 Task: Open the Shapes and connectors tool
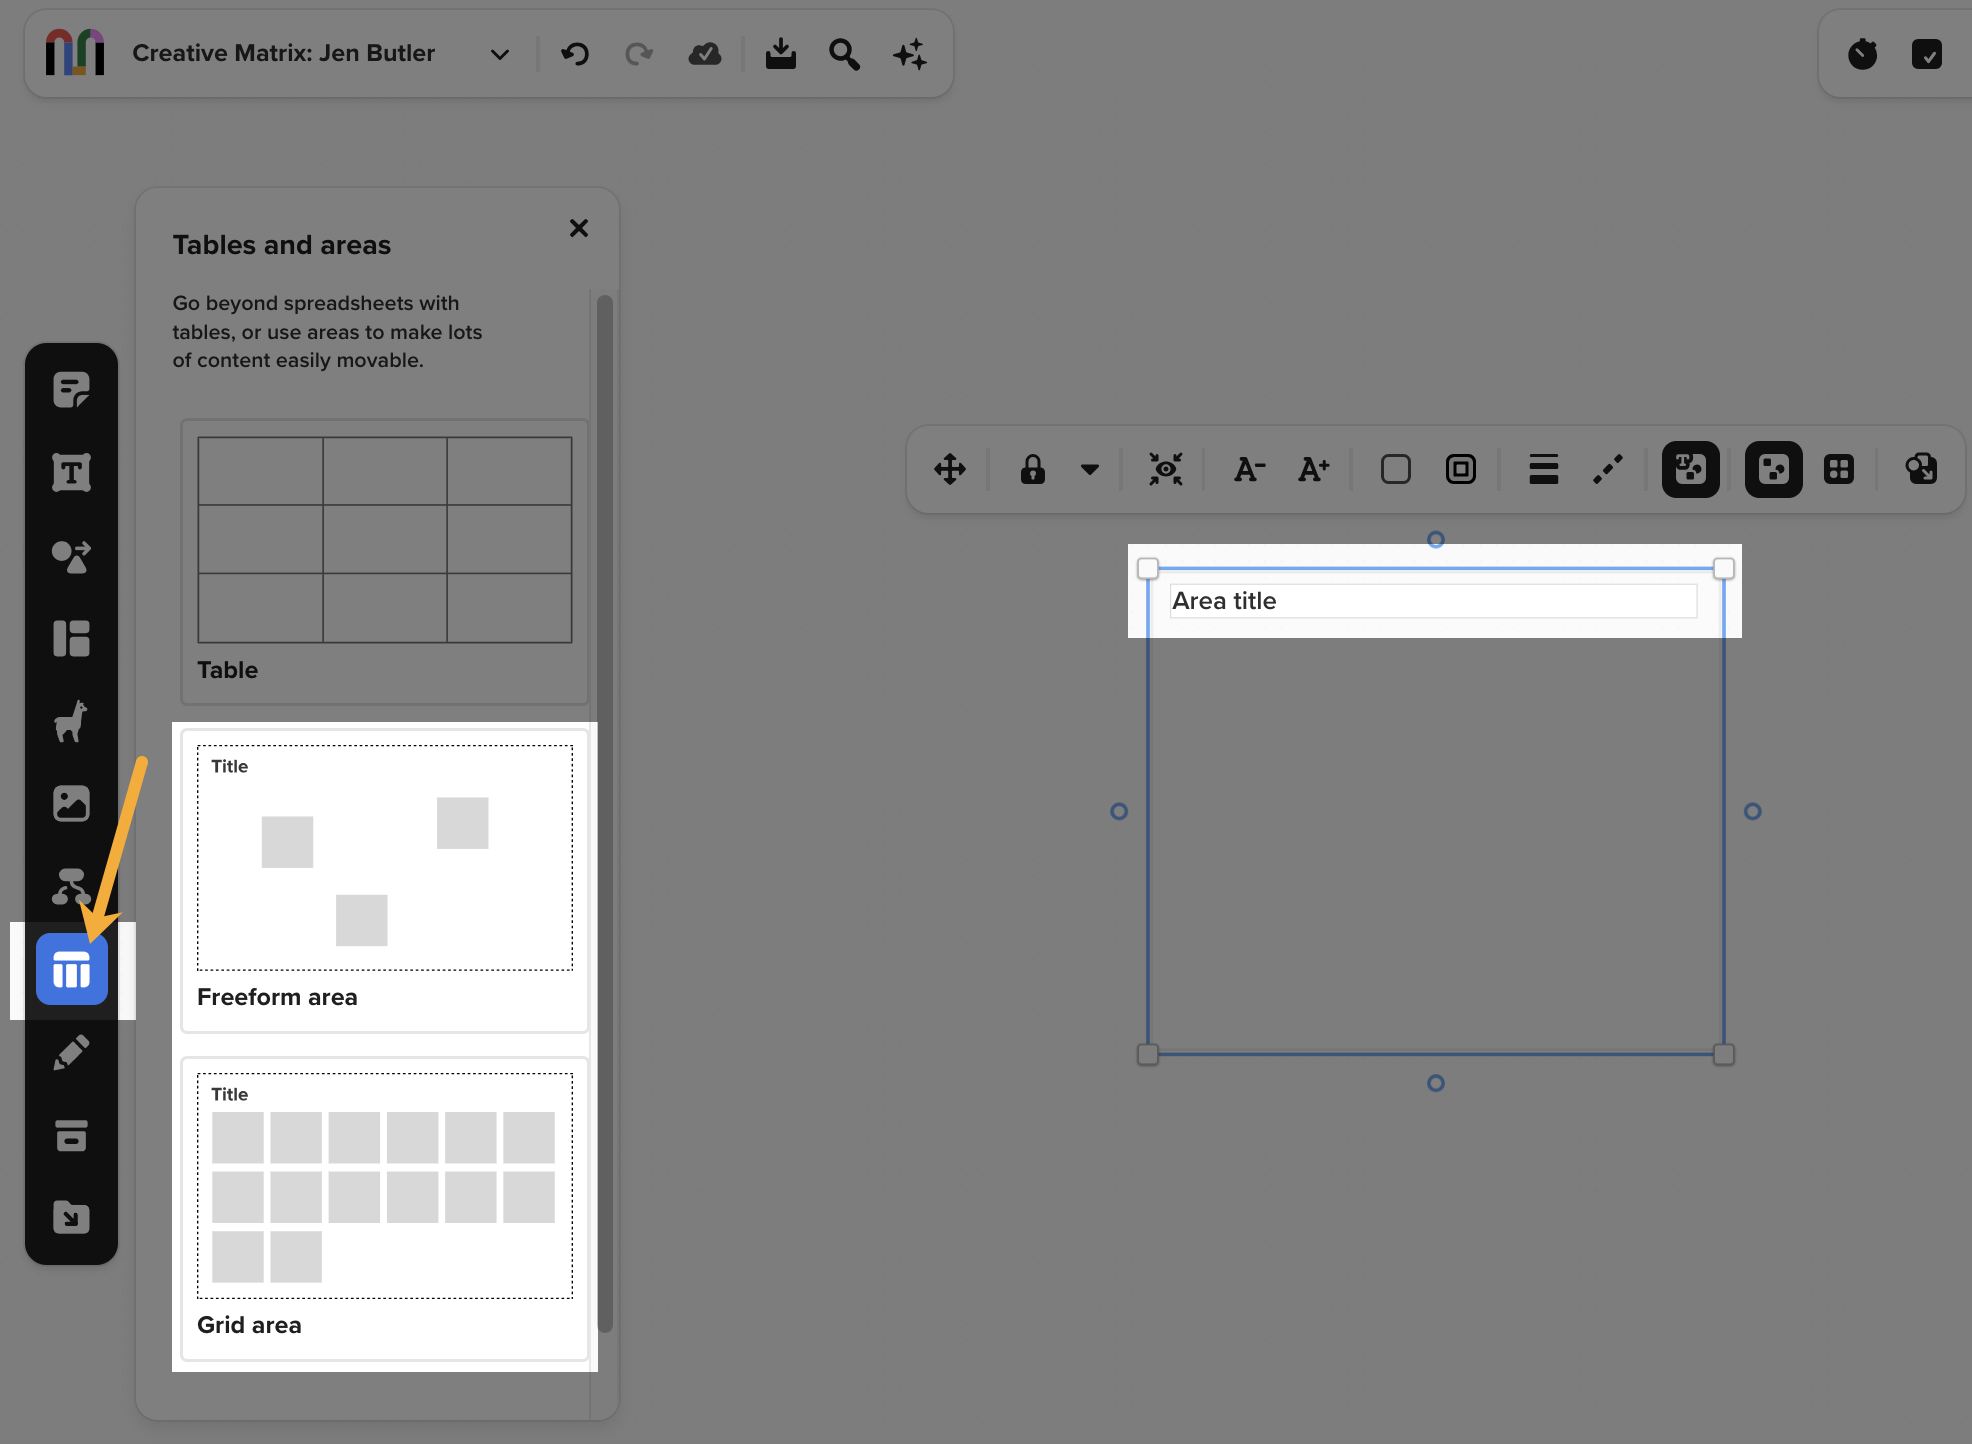(71, 556)
